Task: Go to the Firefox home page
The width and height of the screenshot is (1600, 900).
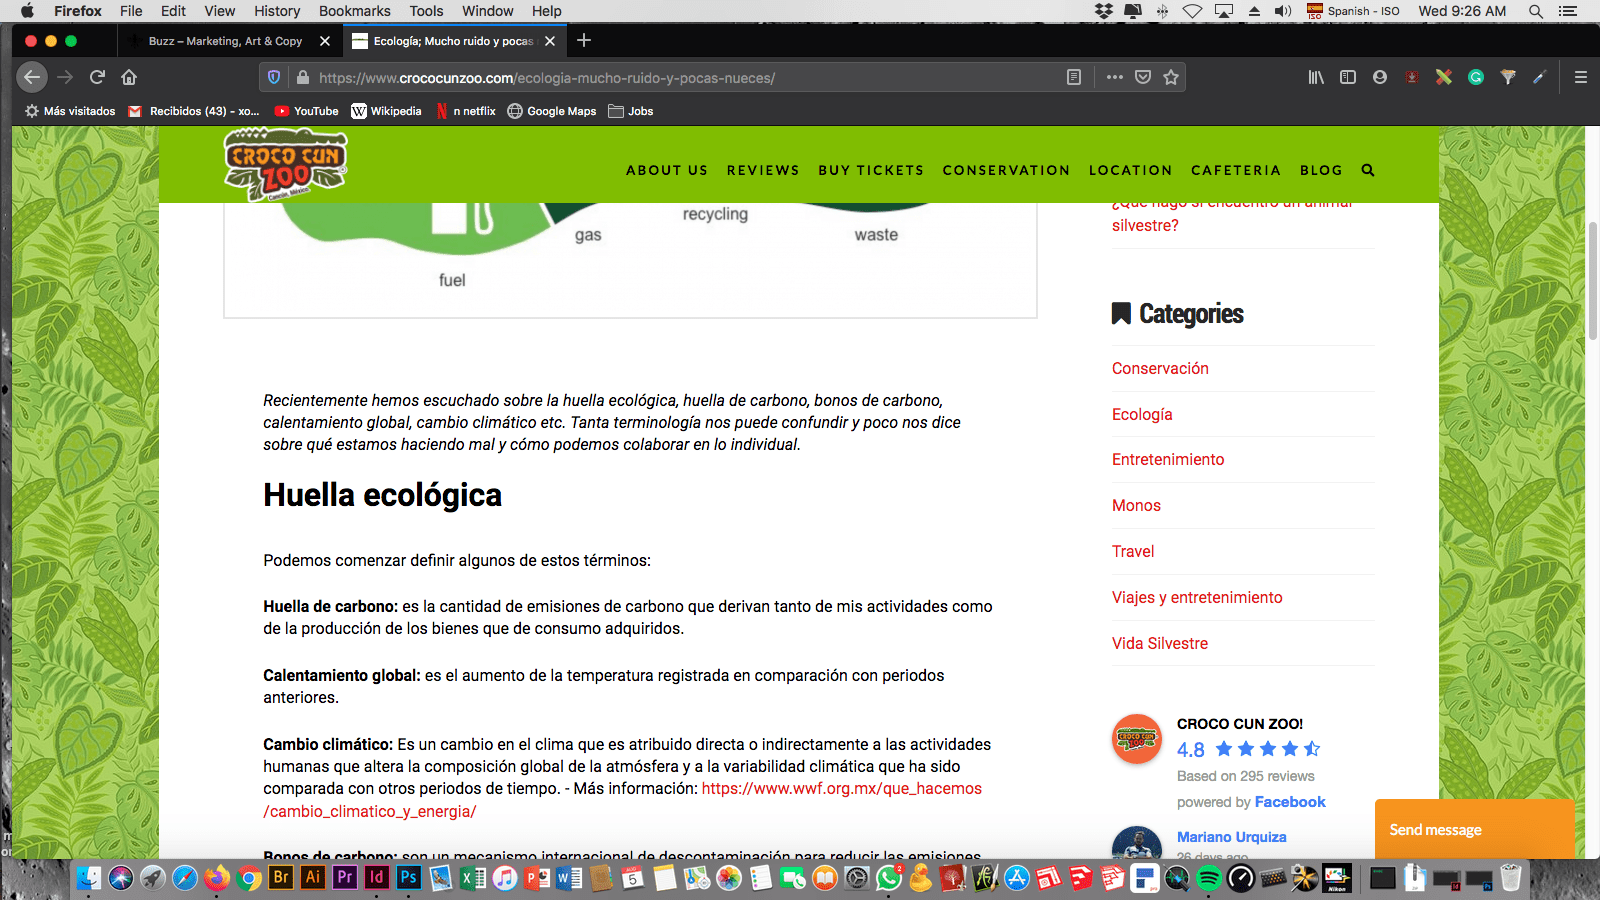Action: (129, 77)
